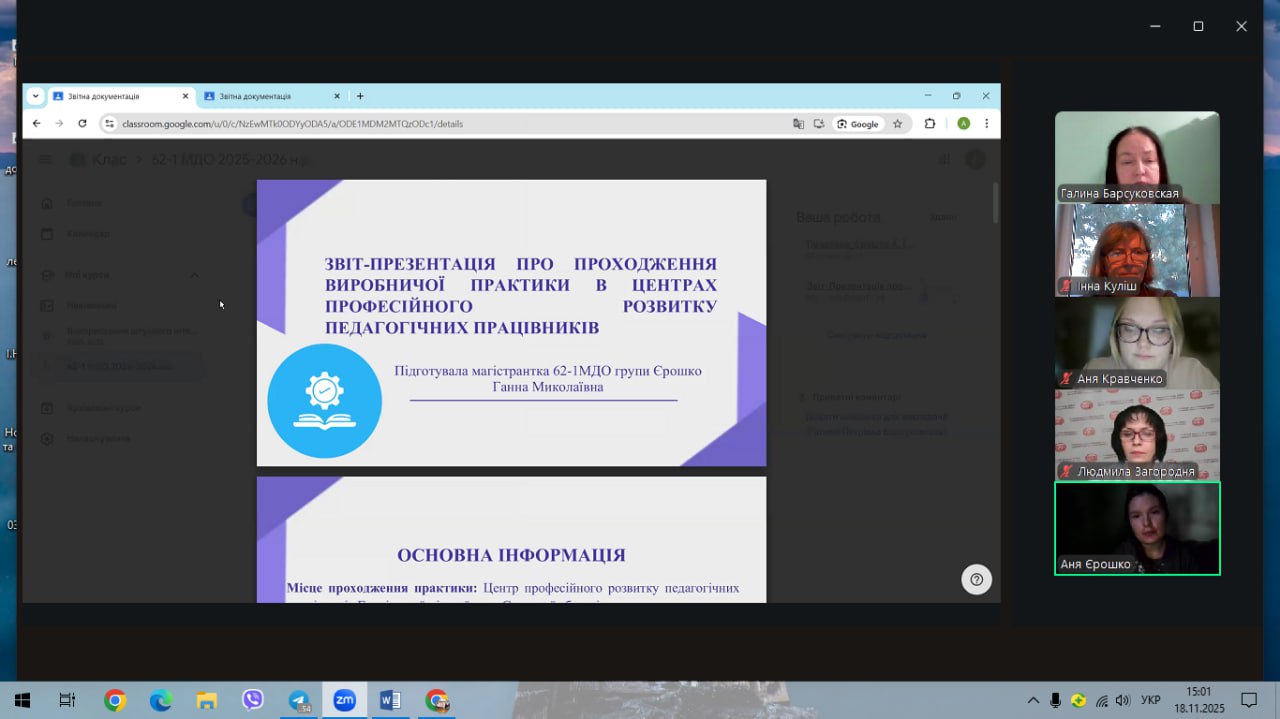This screenshot has height=719, width=1280.
Task: Click the Google Lens search button
Action: 857,124
